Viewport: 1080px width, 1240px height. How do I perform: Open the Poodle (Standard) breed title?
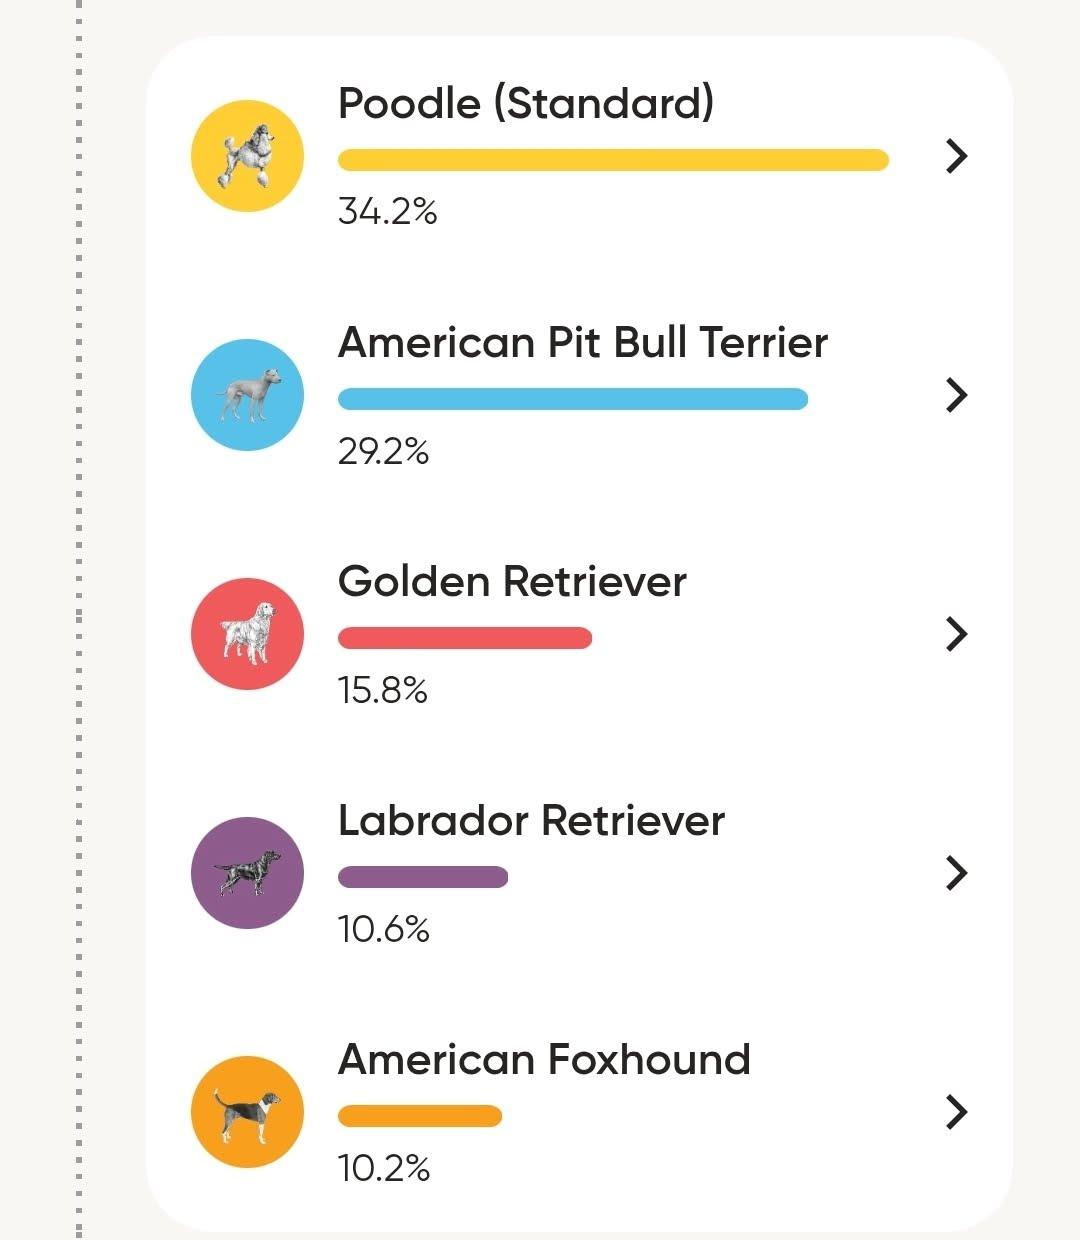pyautogui.click(x=526, y=104)
